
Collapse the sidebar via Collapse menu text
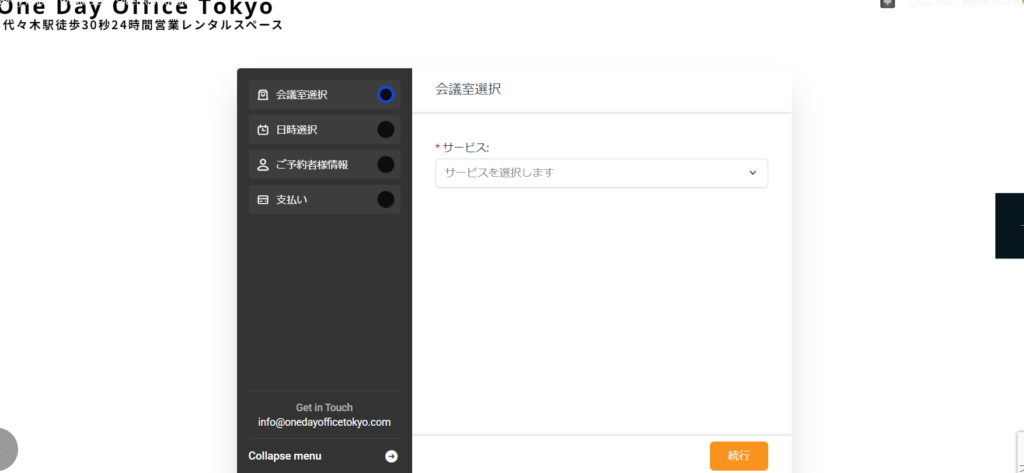285,456
